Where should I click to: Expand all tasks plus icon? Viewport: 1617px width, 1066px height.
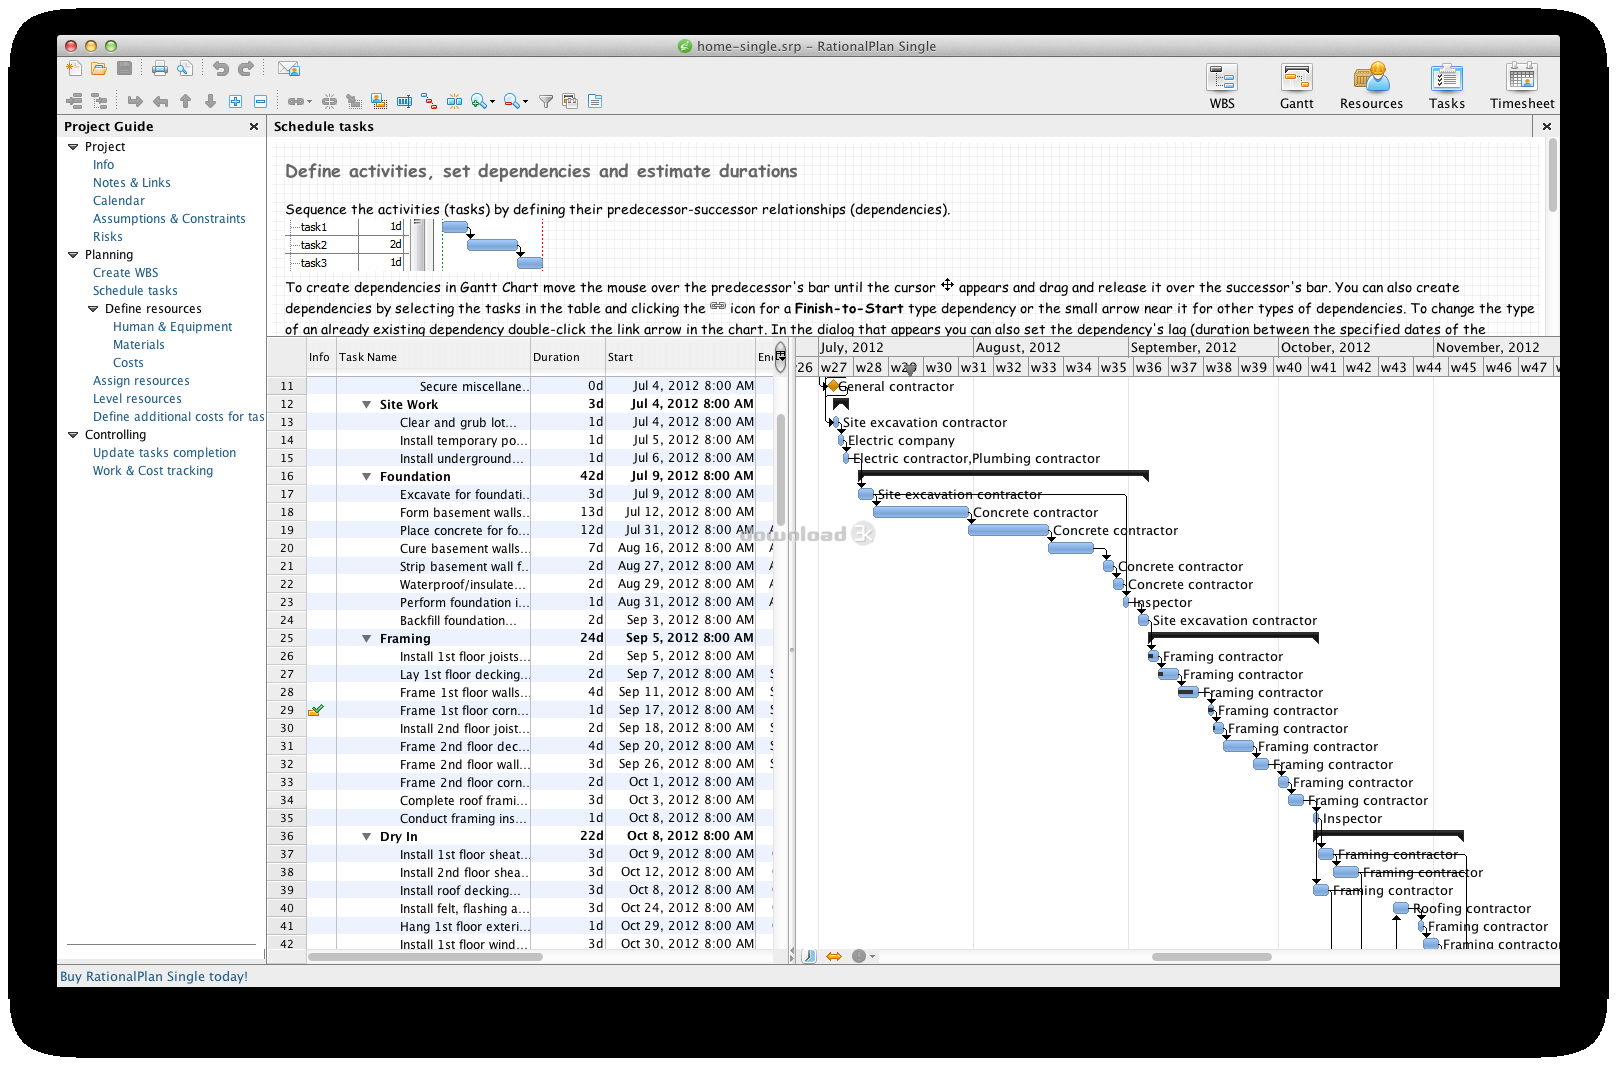point(235,101)
